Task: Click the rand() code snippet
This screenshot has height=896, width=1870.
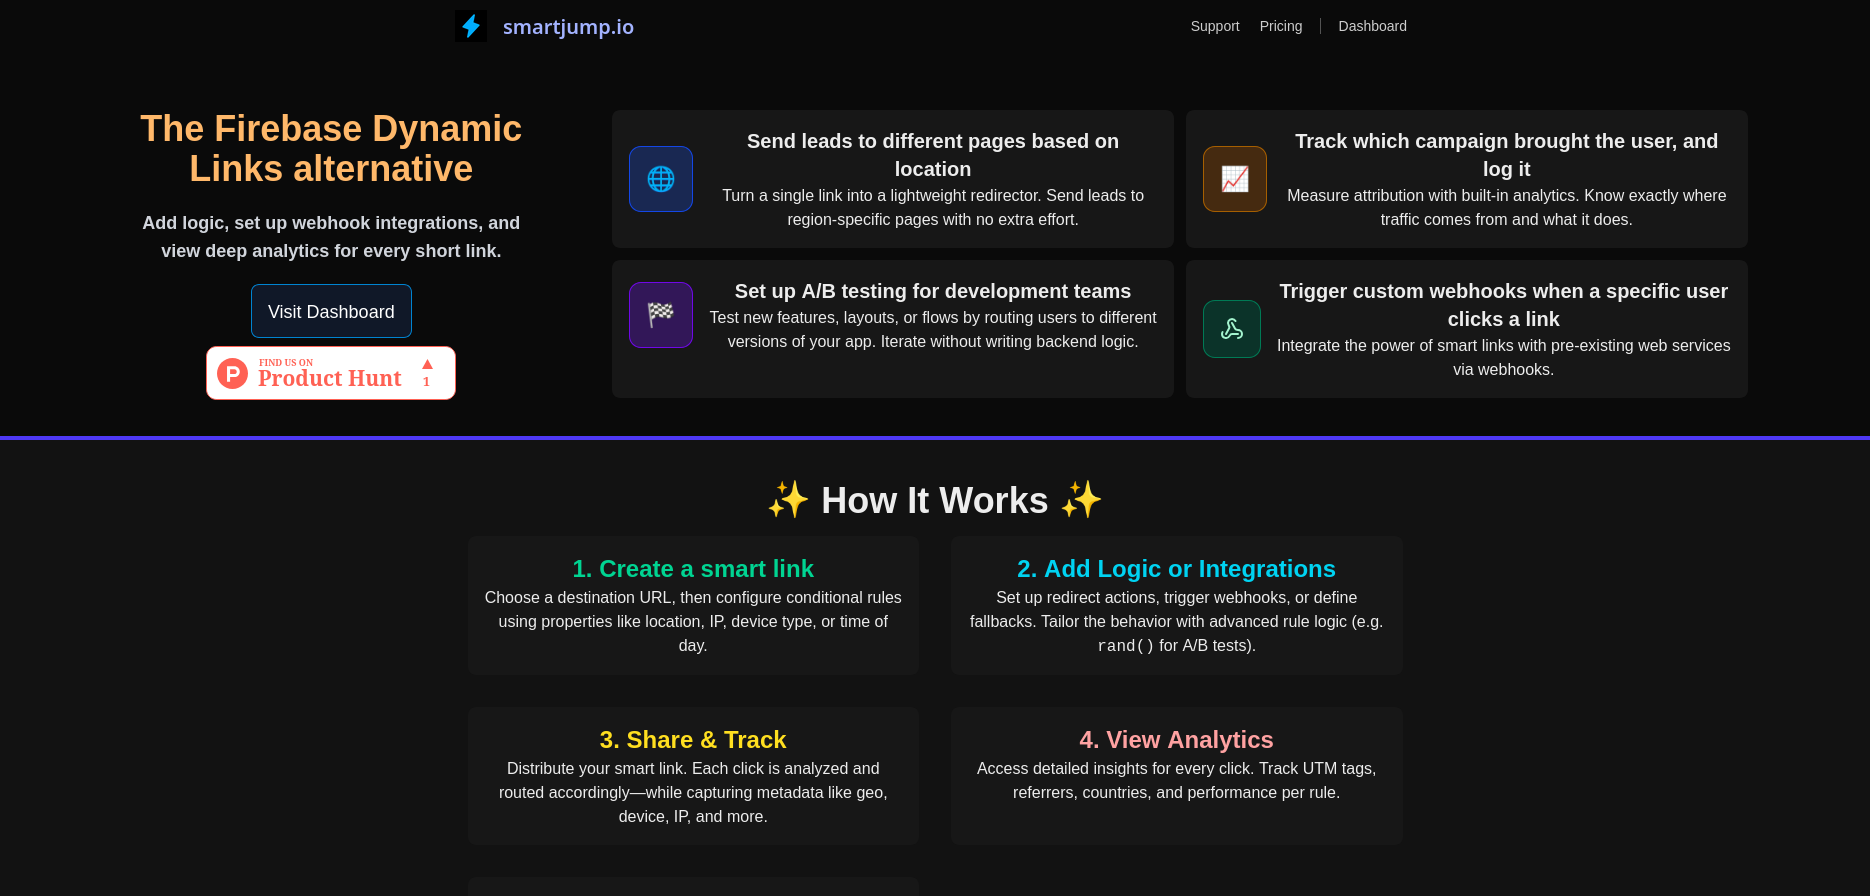Action: (x=1126, y=646)
